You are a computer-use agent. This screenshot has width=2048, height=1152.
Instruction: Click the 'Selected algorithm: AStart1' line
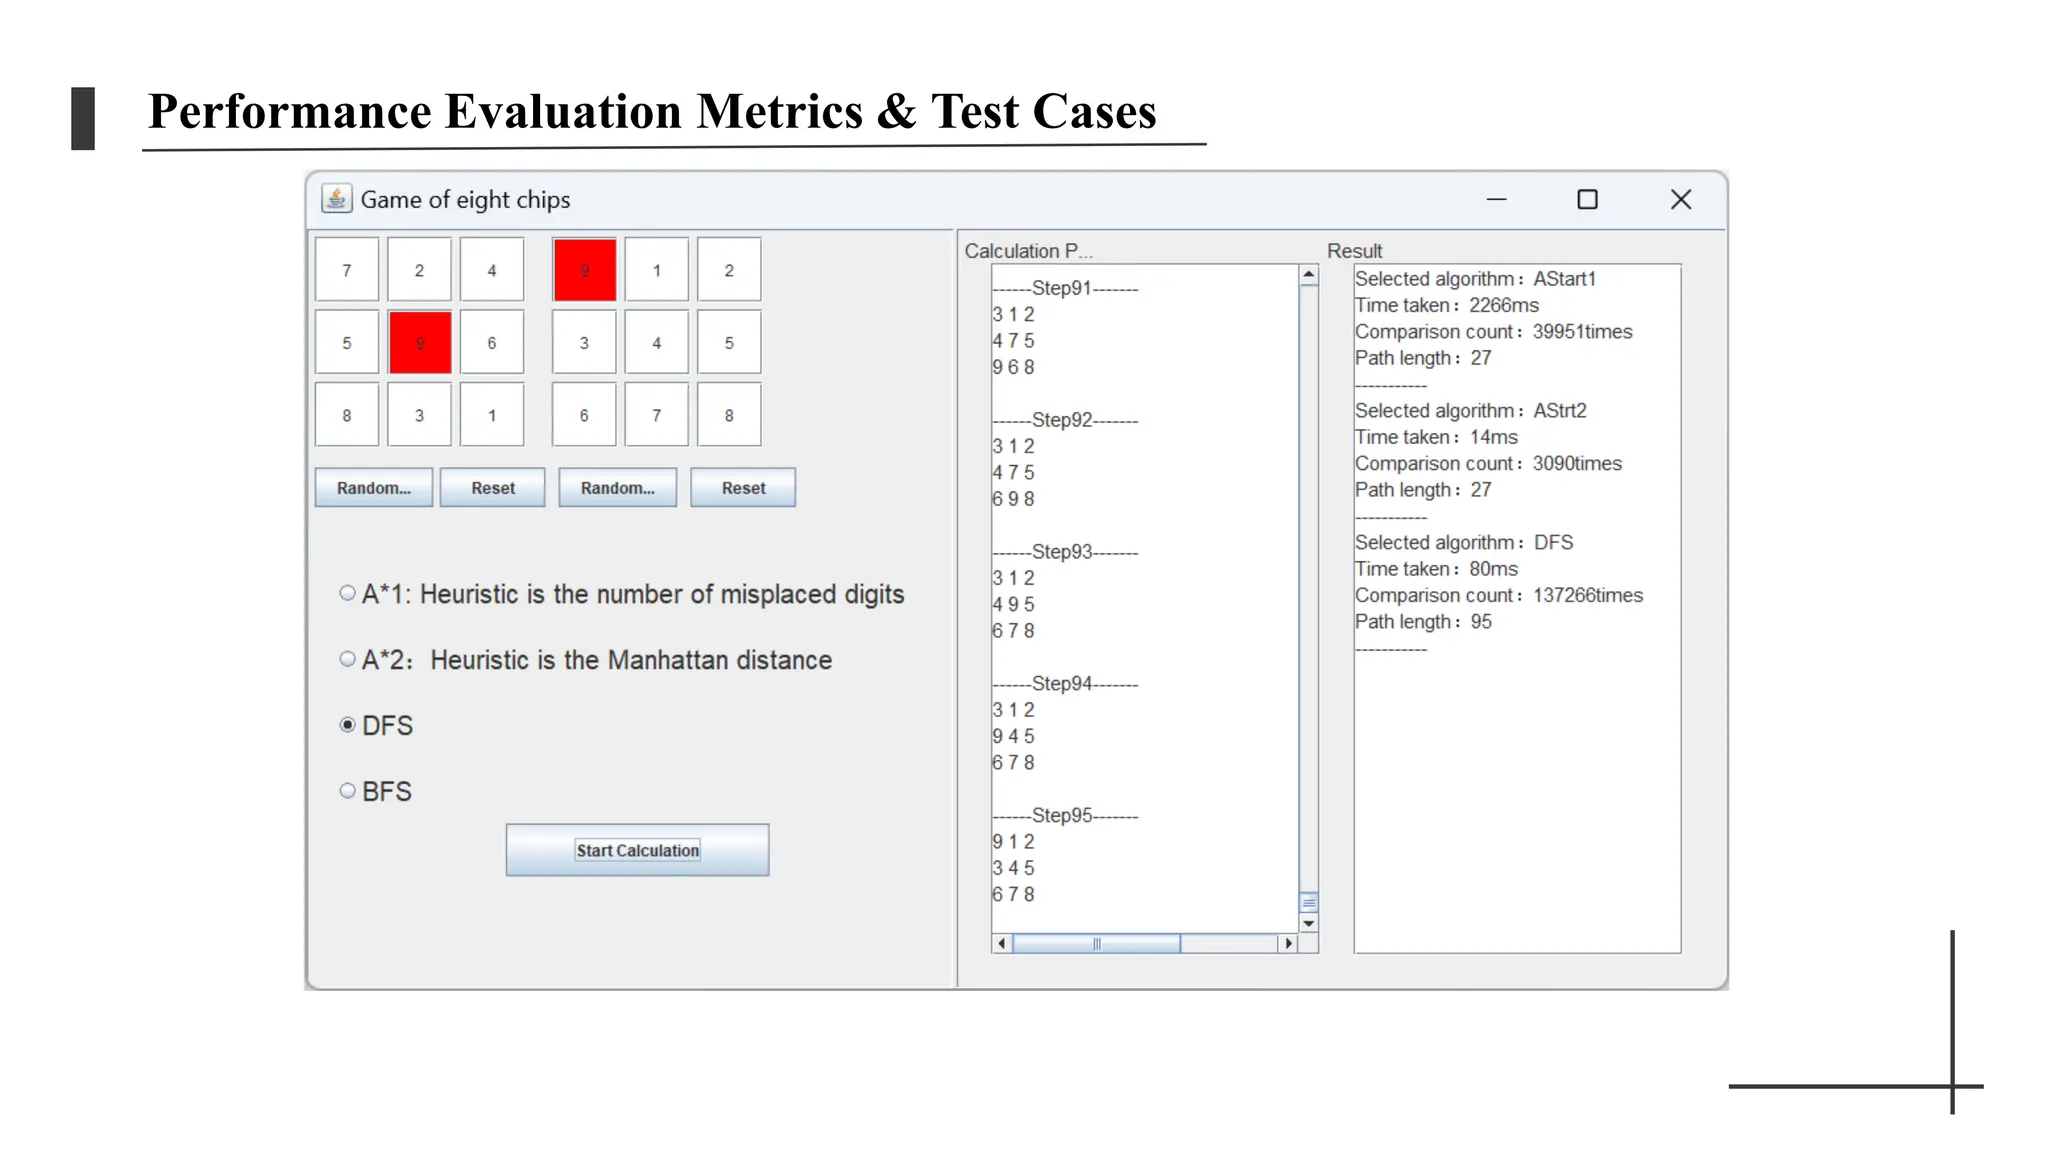(x=1475, y=279)
